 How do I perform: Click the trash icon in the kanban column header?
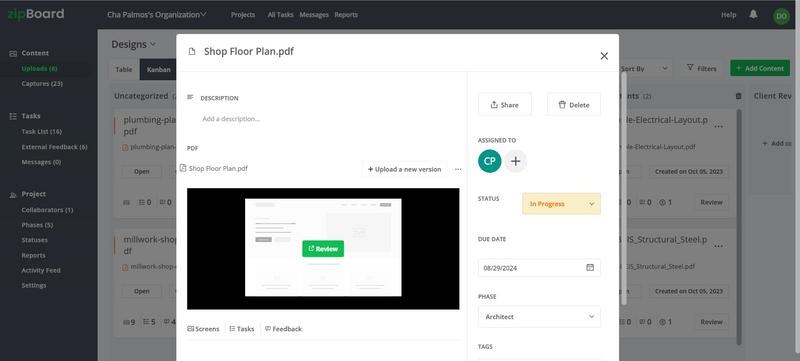coord(738,96)
